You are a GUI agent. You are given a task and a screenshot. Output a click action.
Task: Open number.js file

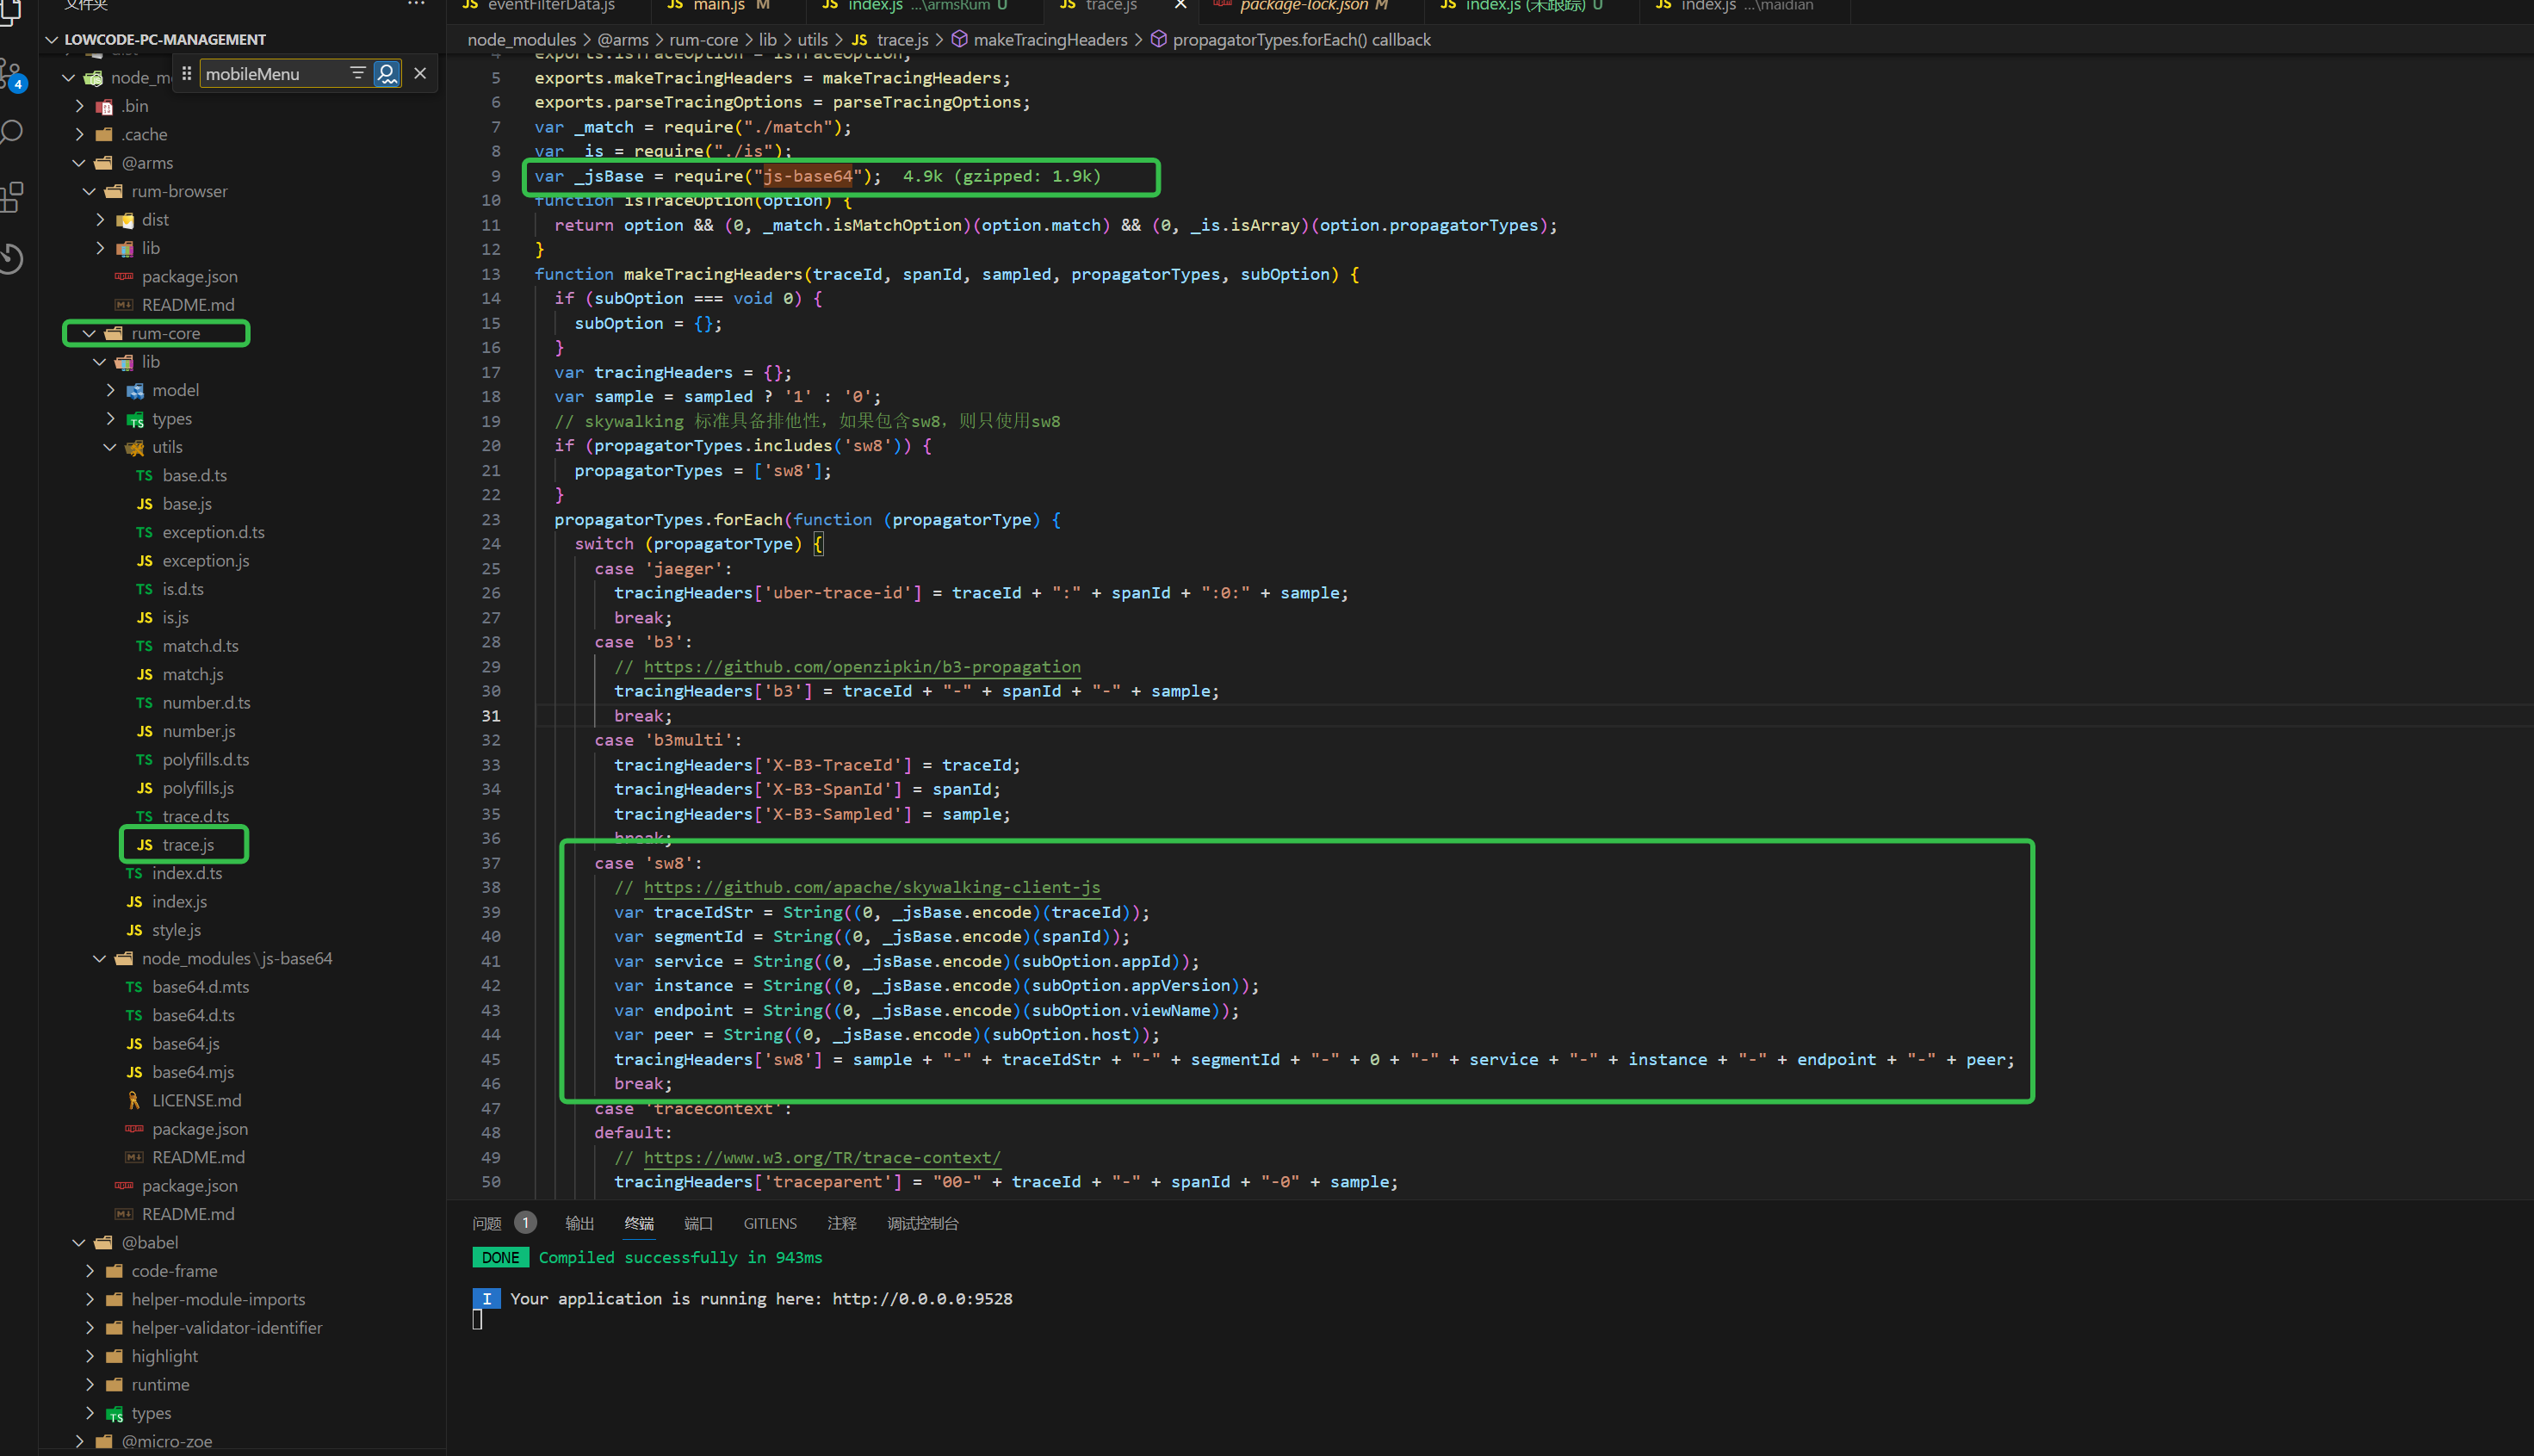[x=198, y=731]
